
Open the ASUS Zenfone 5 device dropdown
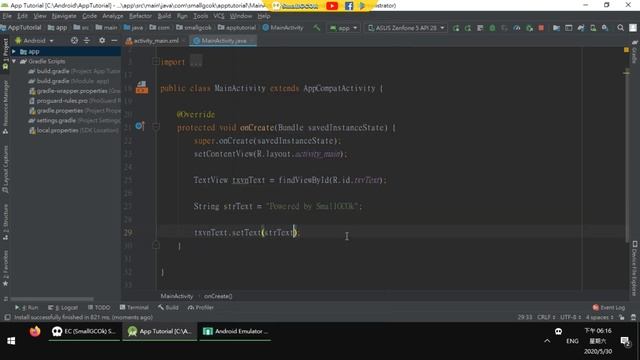(x=406, y=28)
